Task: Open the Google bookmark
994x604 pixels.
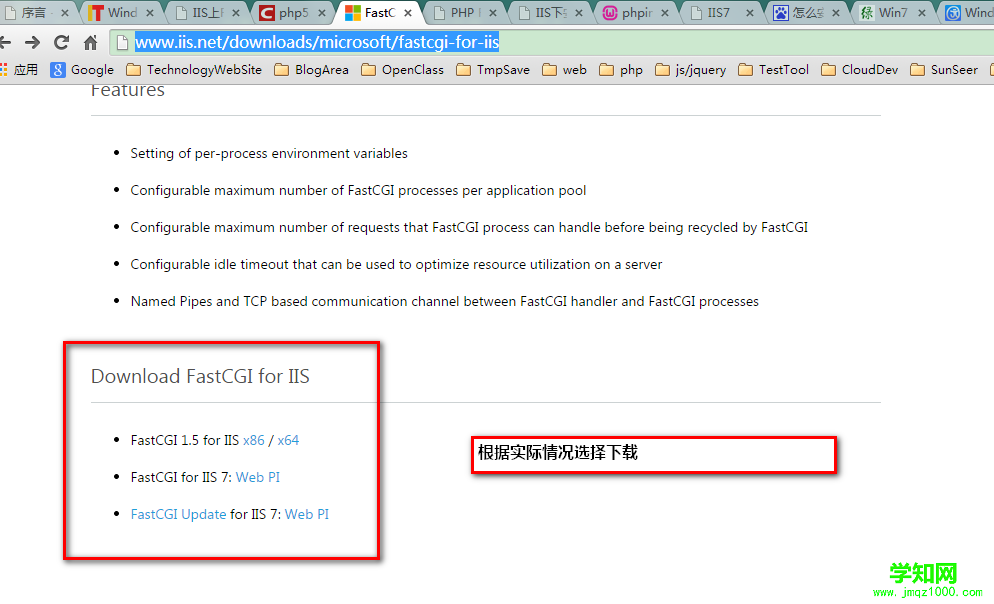Action: (82, 70)
